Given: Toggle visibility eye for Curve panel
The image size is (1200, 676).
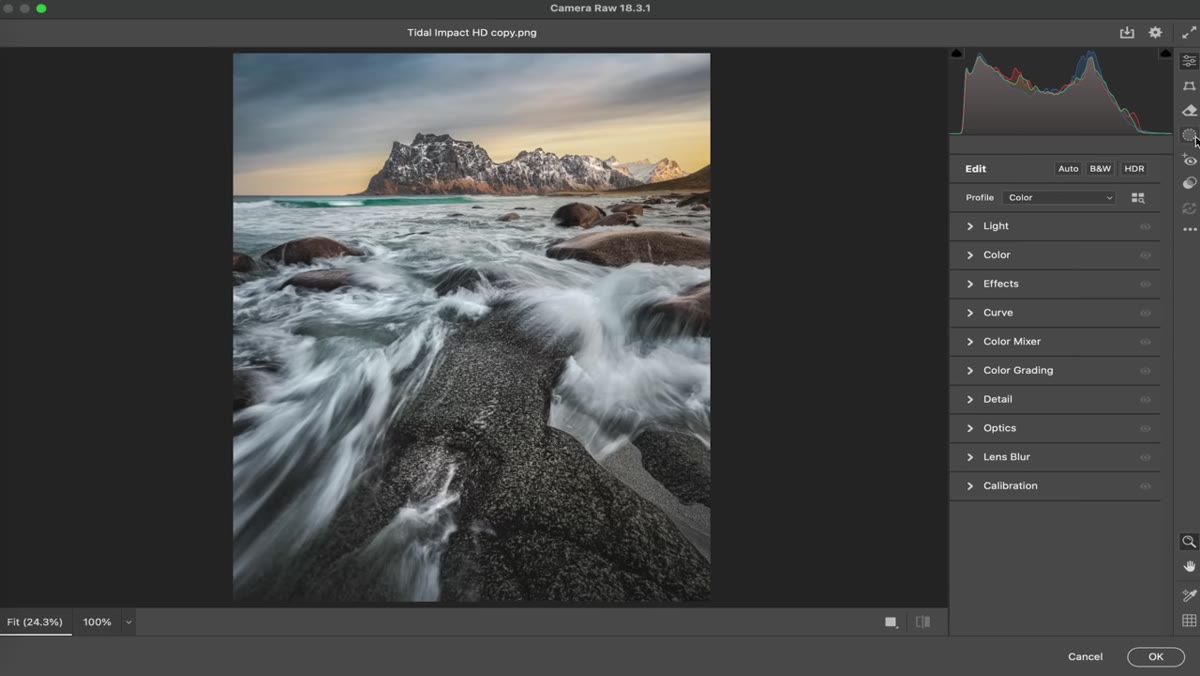Looking at the screenshot, I should (1145, 313).
